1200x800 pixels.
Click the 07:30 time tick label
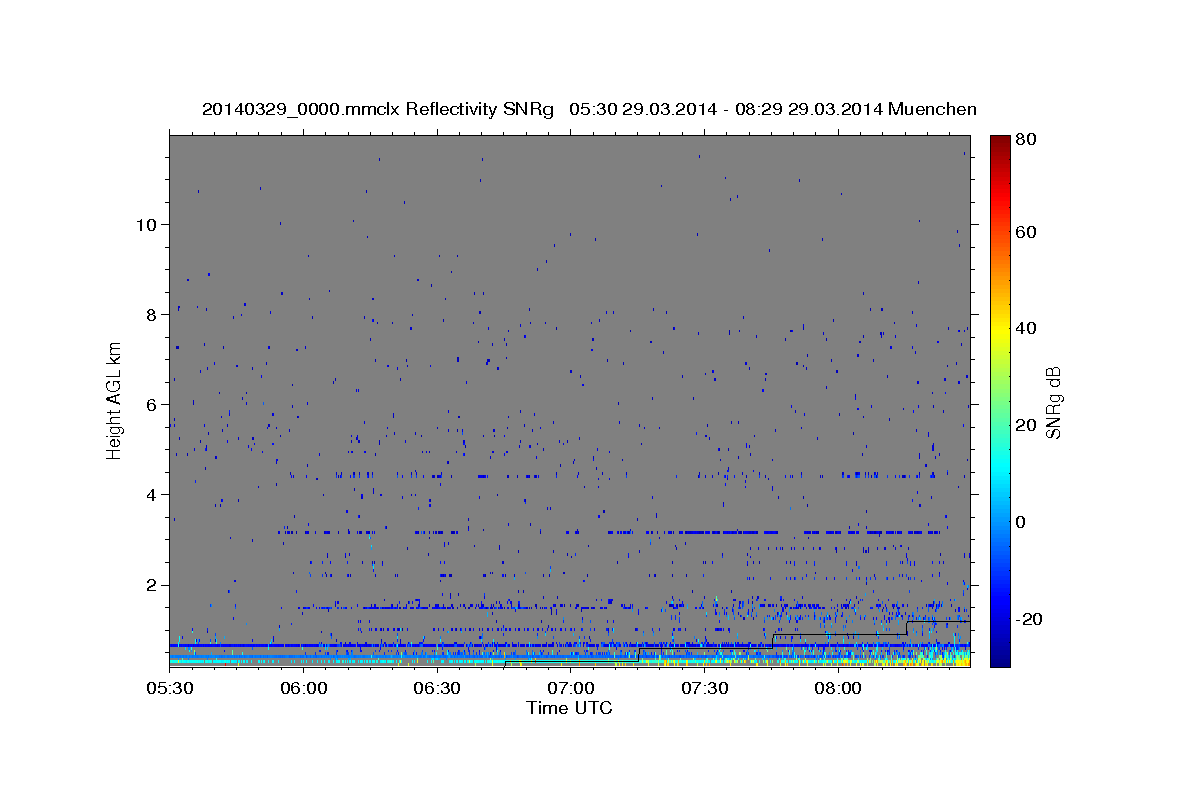point(704,689)
